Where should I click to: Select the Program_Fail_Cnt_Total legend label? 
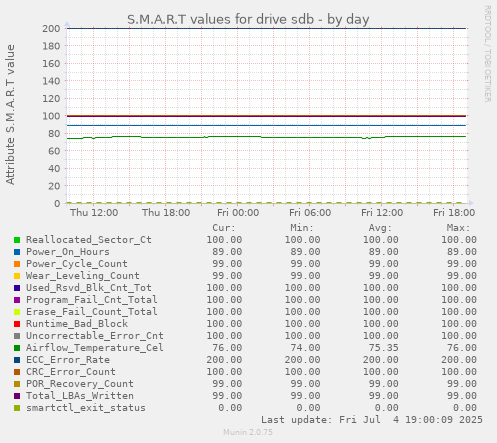click(x=92, y=300)
